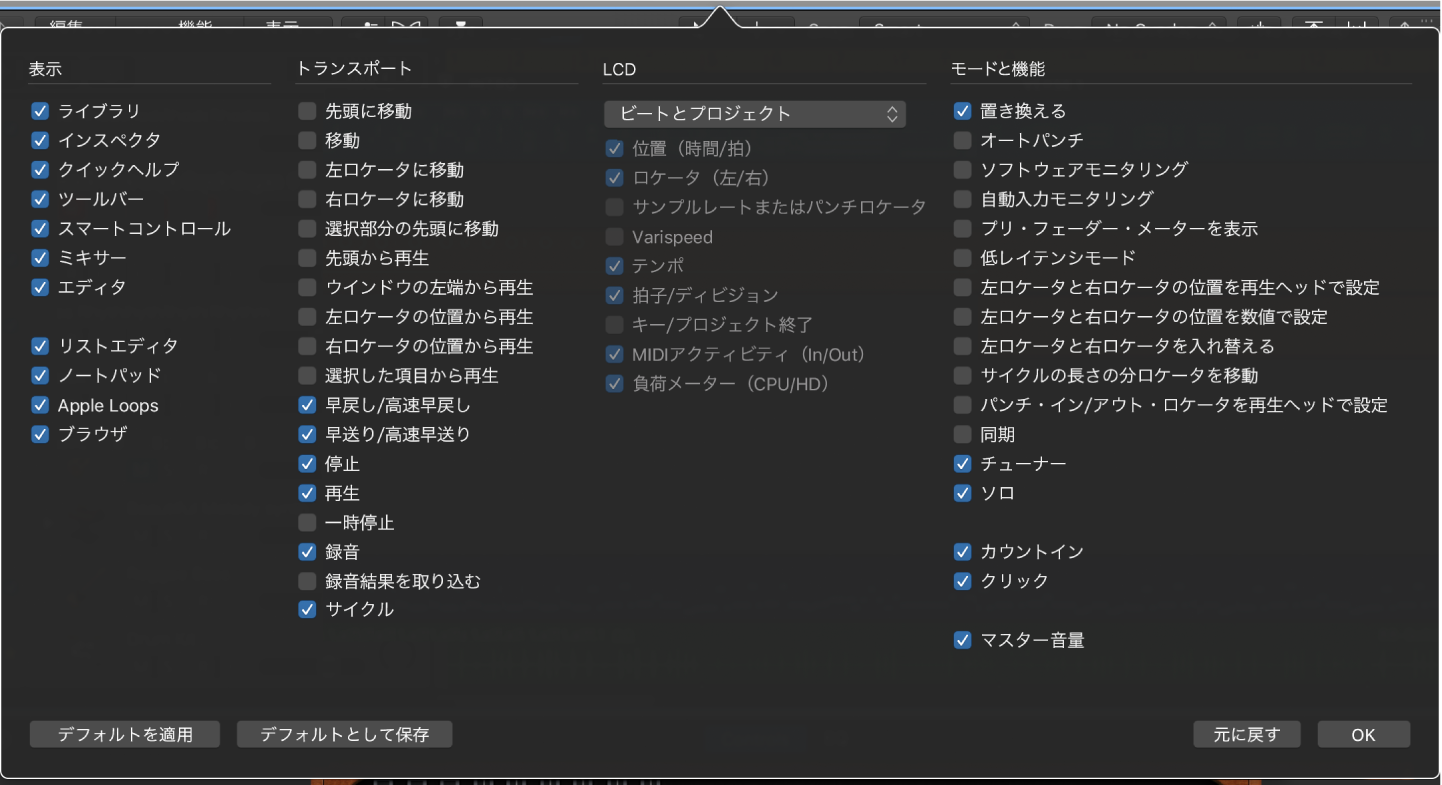Uncheck the ライブラリ checkbox
1442x785 pixels.
(x=40, y=111)
